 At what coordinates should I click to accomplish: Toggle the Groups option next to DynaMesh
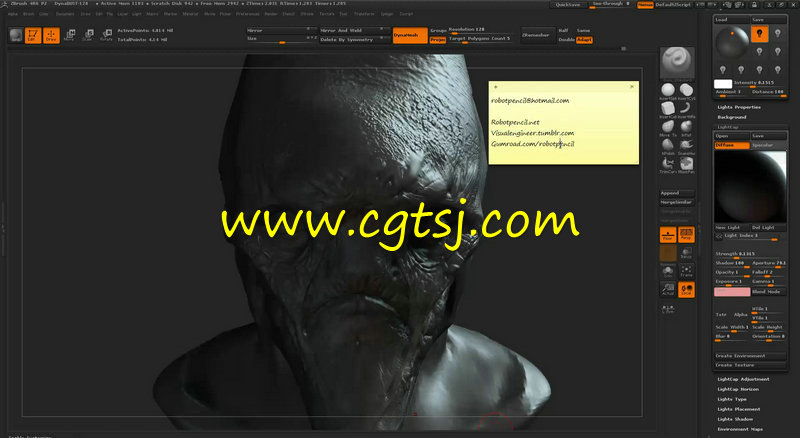(x=438, y=31)
